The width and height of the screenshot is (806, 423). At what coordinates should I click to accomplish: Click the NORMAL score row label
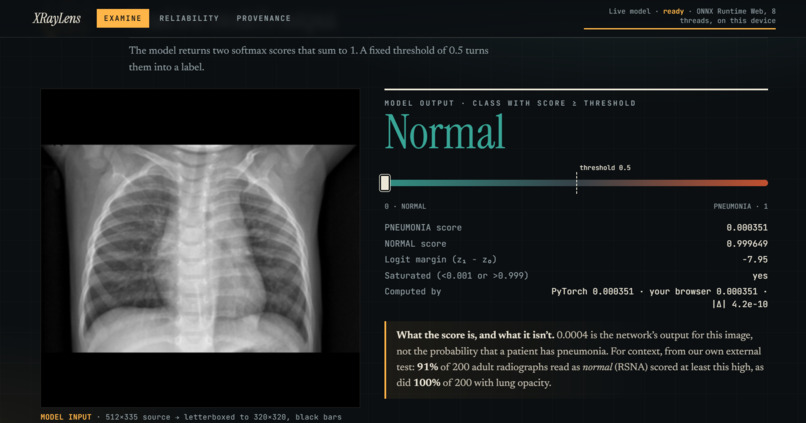click(x=415, y=244)
